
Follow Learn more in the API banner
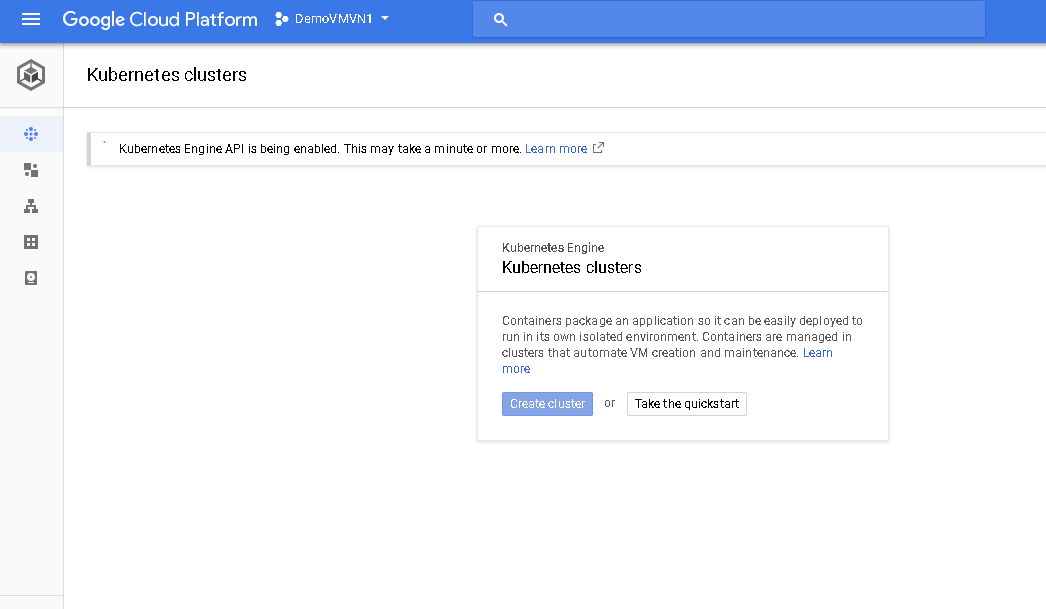pos(556,149)
